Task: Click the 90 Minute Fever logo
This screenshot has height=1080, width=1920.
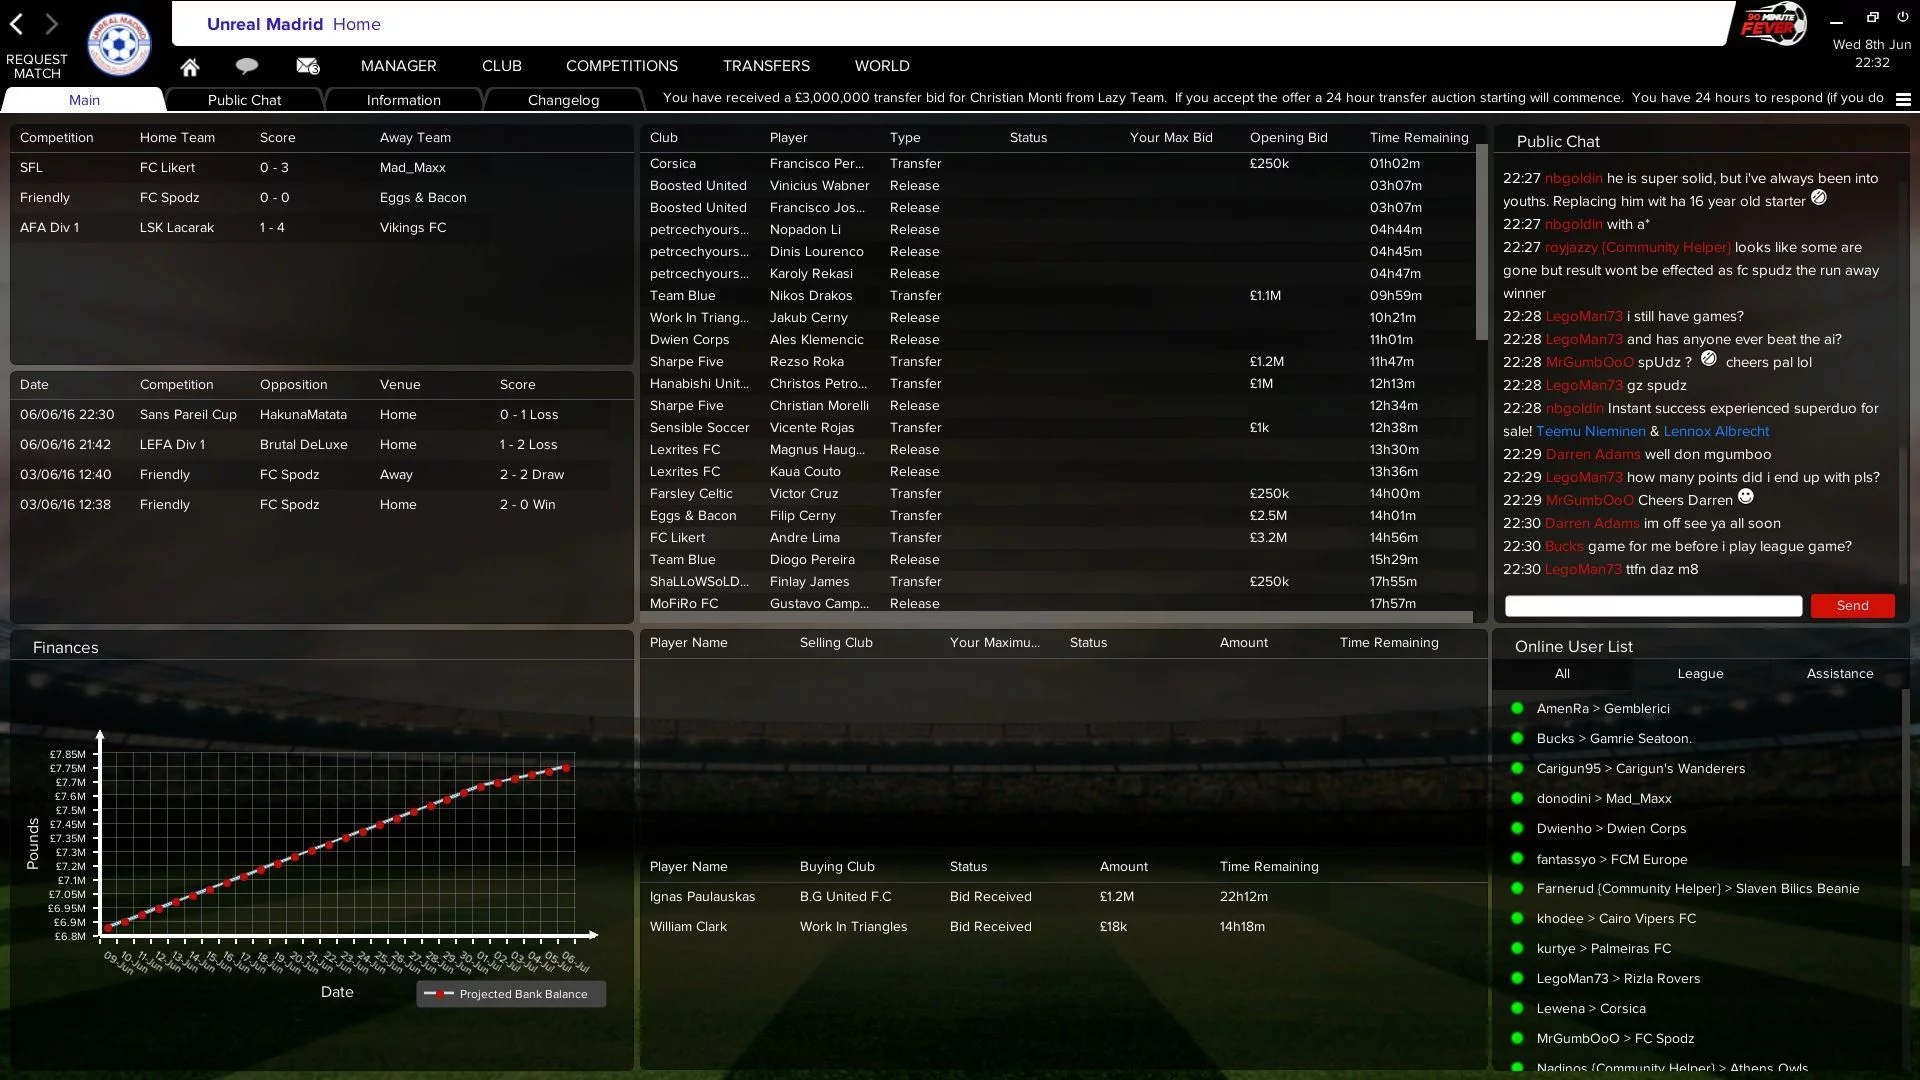Action: 1773,24
